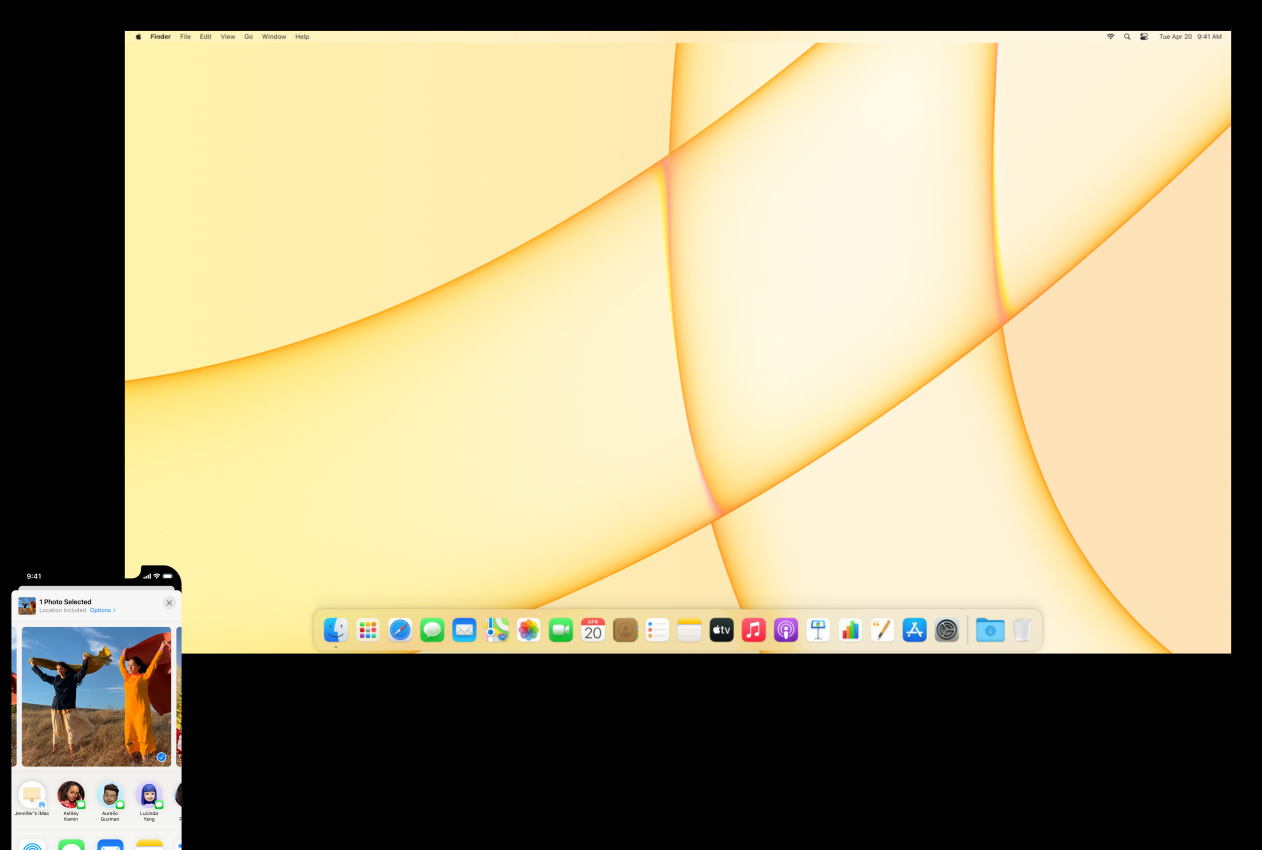Launch Safari from the Dock
This screenshot has width=1262, height=850.
[x=400, y=630]
